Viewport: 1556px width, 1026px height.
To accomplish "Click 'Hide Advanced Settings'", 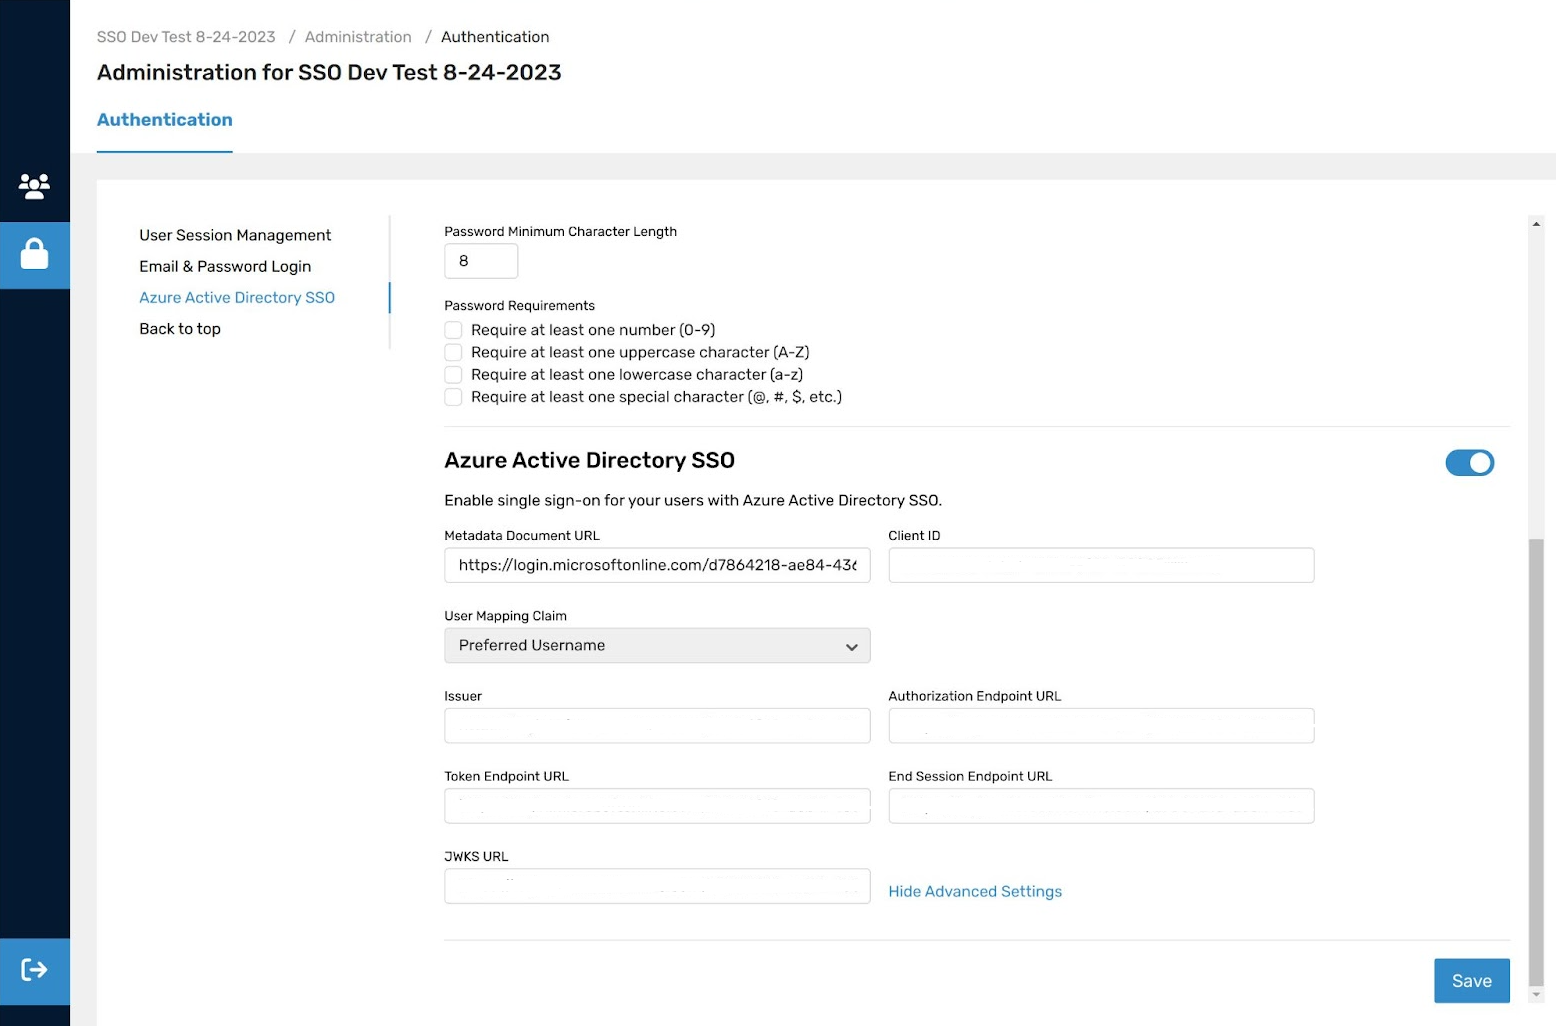I will pyautogui.click(x=975, y=891).
